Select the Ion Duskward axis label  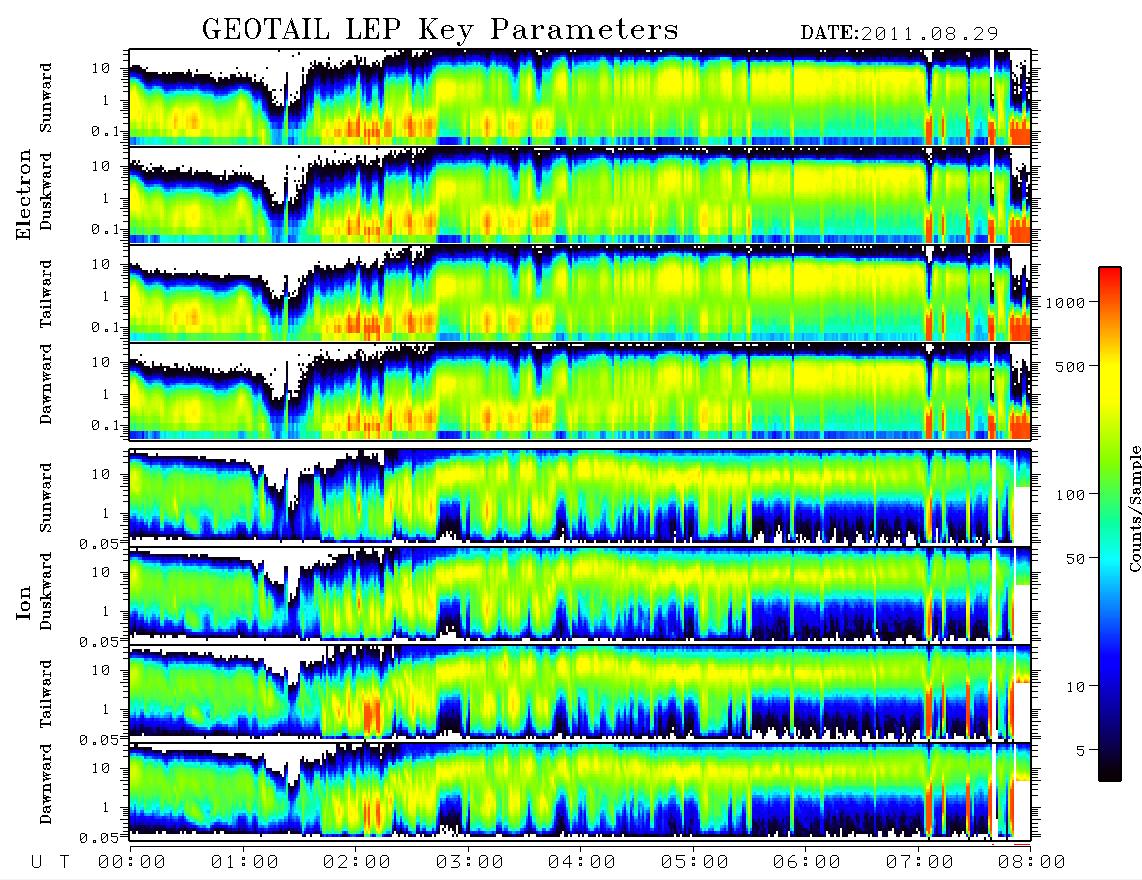pyautogui.click(x=46, y=591)
